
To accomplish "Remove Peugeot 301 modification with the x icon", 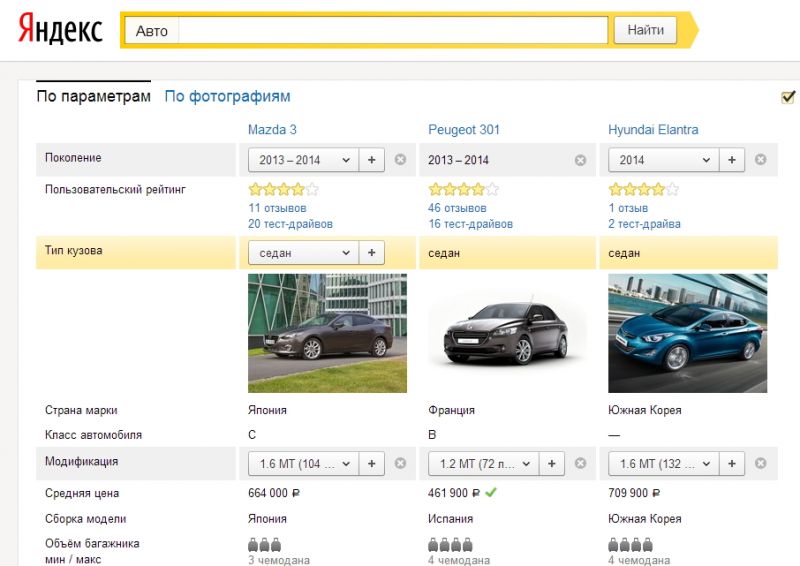I will [x=581, y=463].
